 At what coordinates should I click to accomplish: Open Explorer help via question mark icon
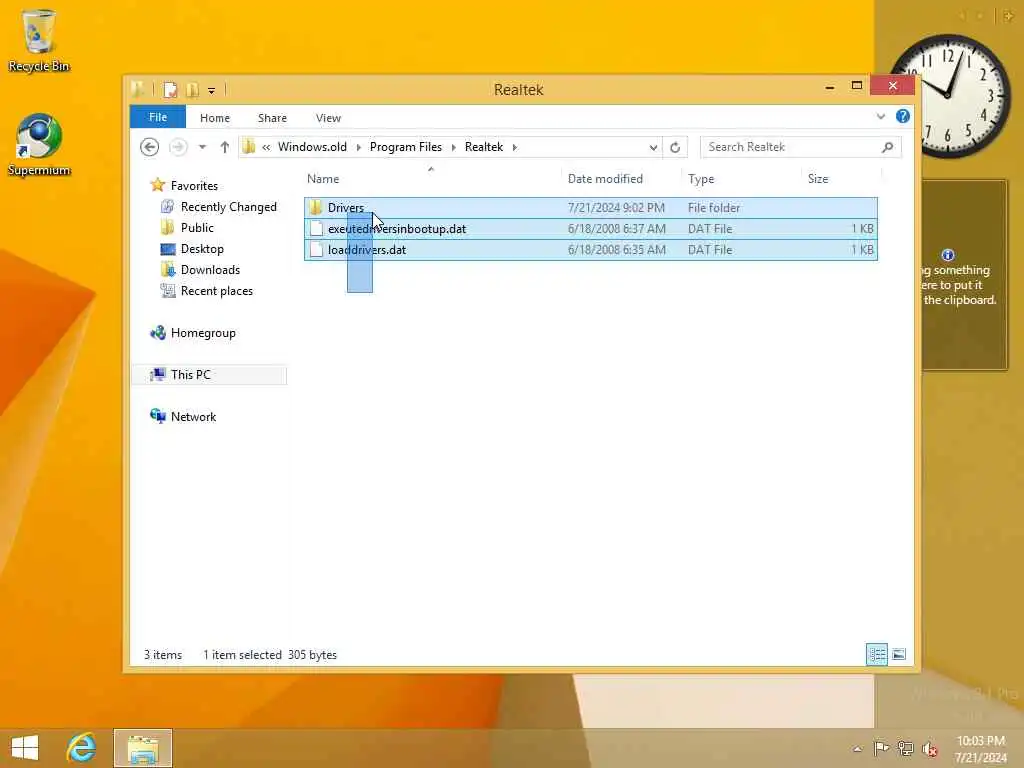click(903, 116)
